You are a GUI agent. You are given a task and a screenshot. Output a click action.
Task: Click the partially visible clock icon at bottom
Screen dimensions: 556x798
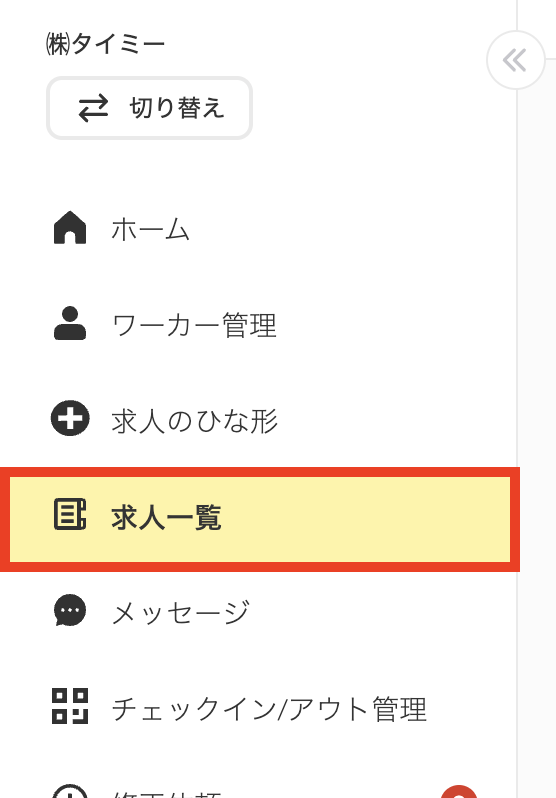[x=70, y=791]
